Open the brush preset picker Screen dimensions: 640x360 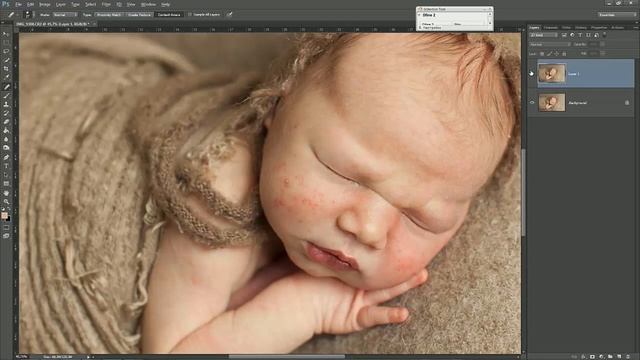pyautogui.click(x=28, y=15)
